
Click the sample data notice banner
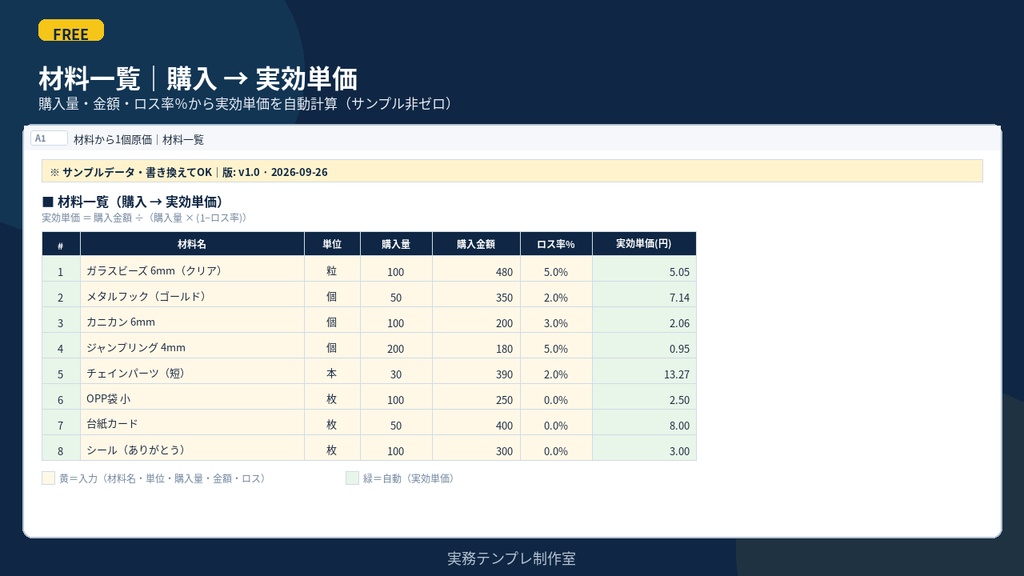[512, 171]
